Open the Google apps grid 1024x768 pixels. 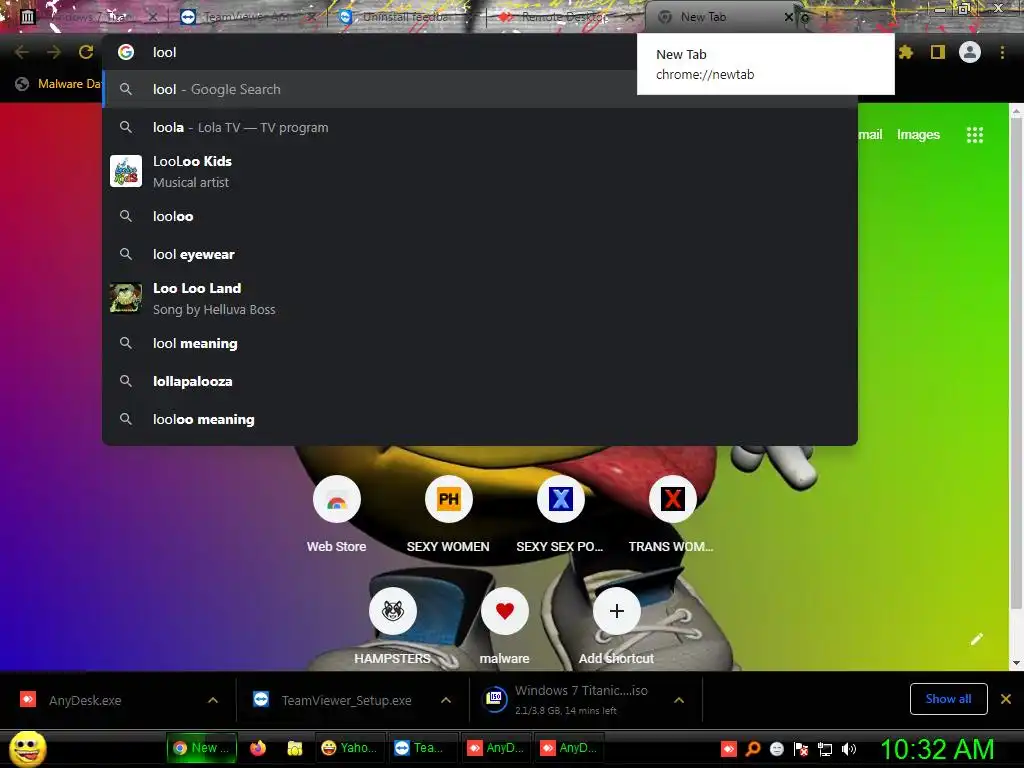(x=974, y=135)
